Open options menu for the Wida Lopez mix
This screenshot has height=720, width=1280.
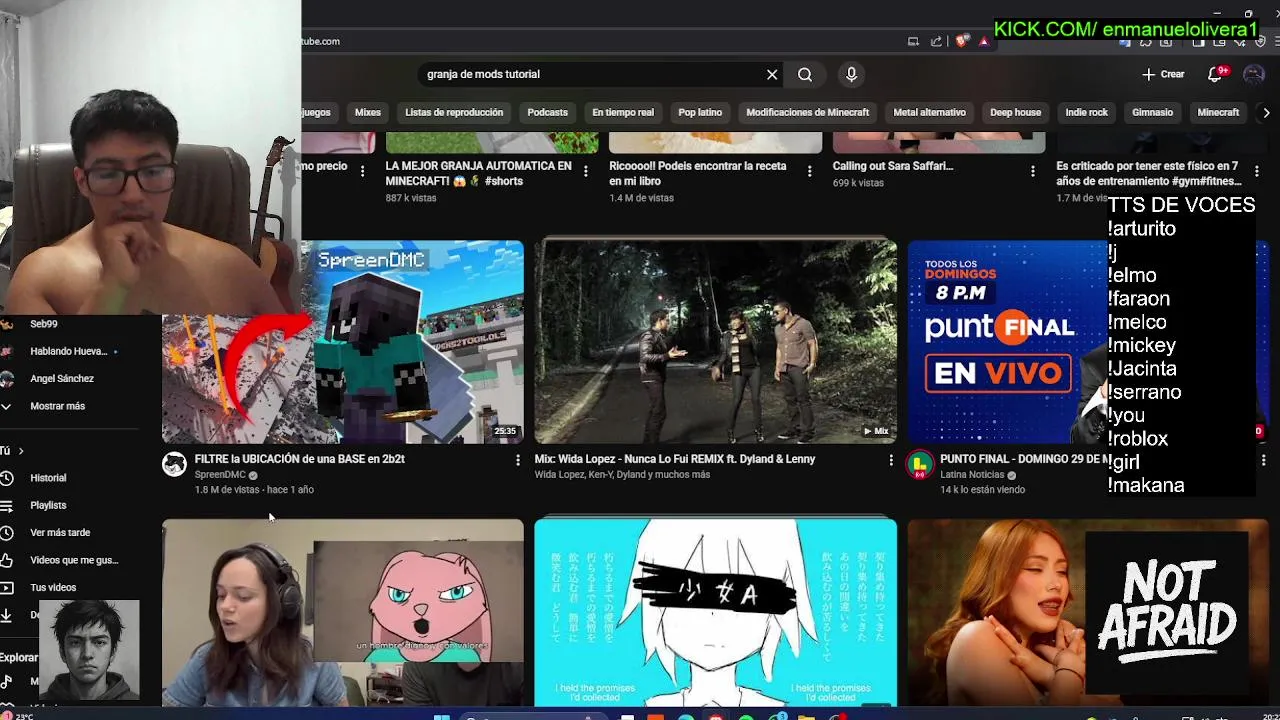pos(891,460)
